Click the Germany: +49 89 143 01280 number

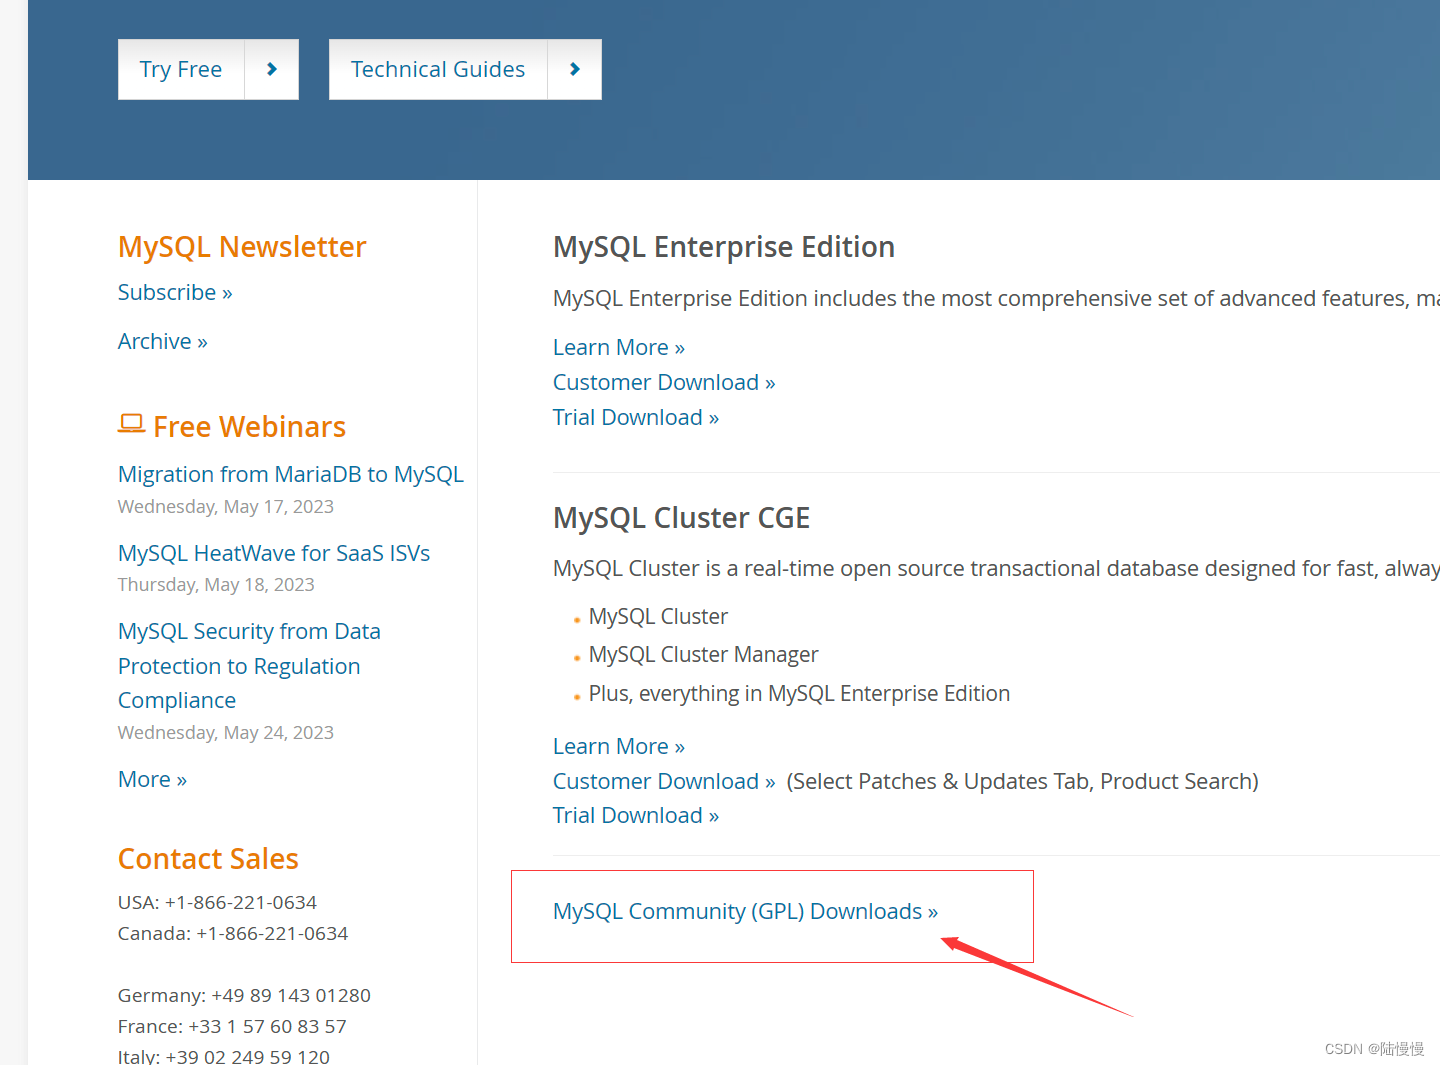point(244,995)
